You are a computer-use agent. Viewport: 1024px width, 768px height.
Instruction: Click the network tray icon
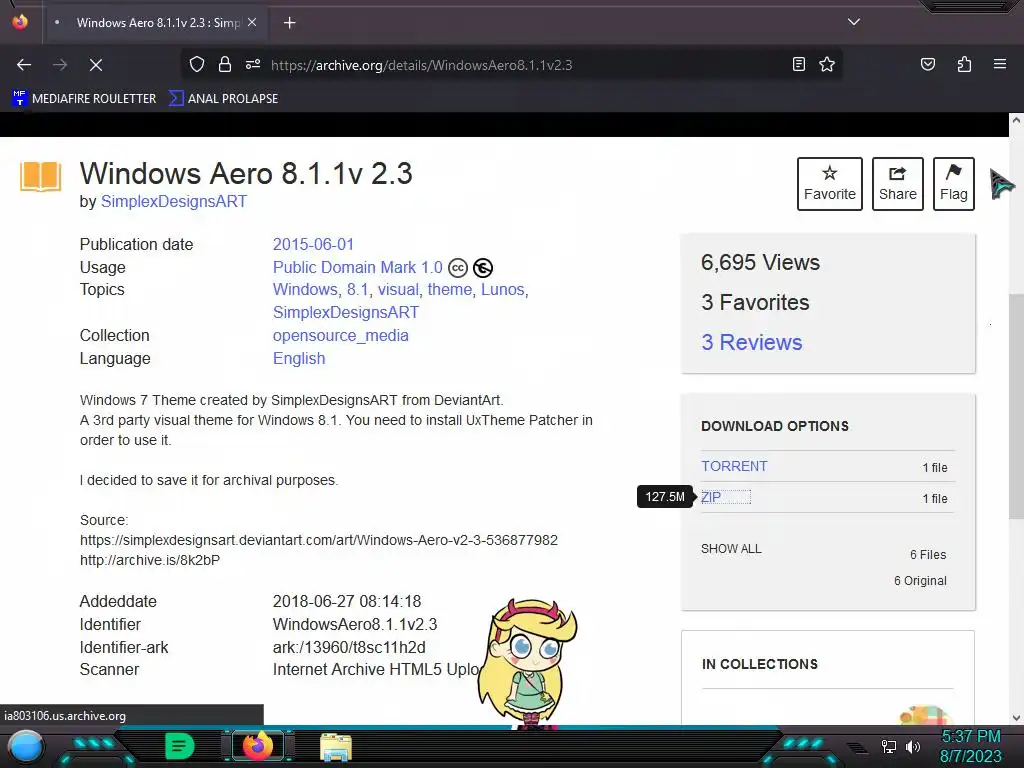click(888, 746)
